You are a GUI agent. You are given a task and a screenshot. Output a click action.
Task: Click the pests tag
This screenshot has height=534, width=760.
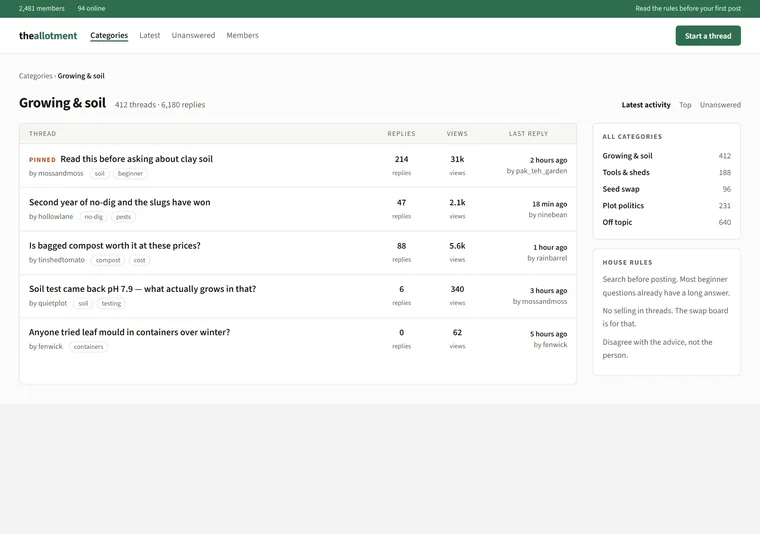[x=123, y=217]
